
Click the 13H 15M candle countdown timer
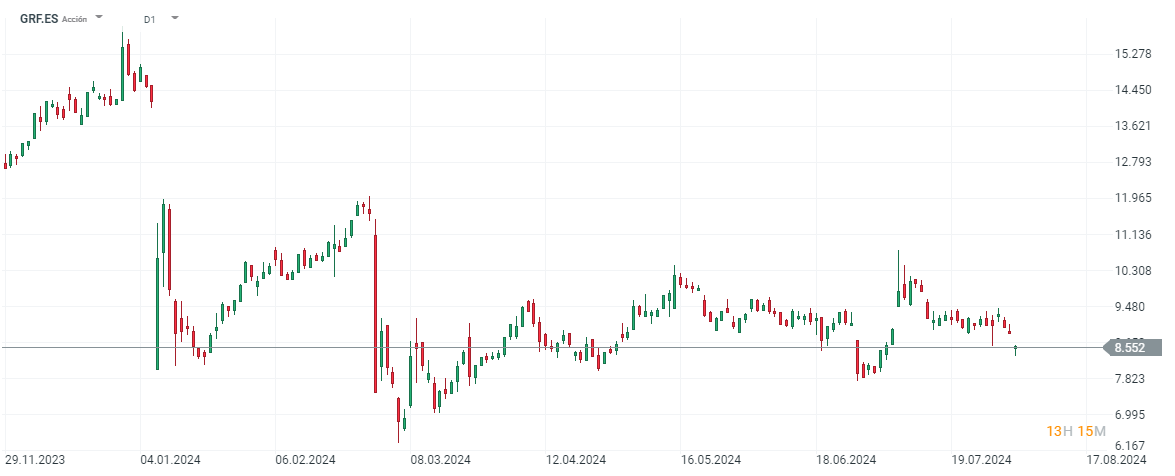[x=1075, y=431]
